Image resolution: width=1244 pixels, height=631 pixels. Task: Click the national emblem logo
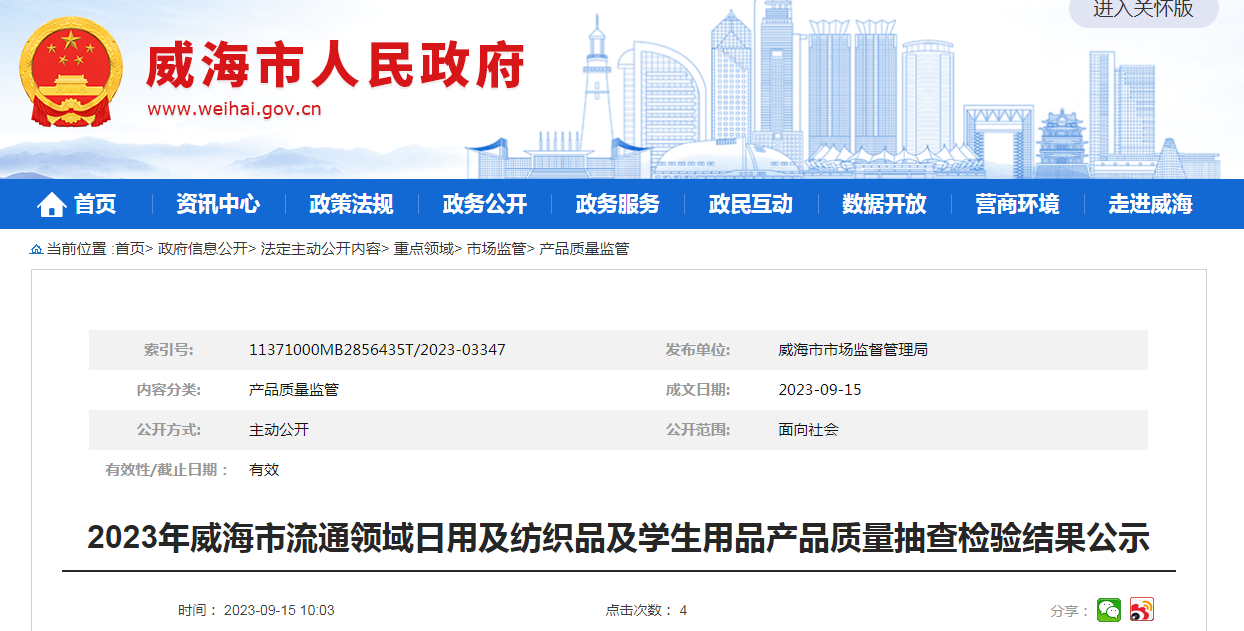click(71, 72)
